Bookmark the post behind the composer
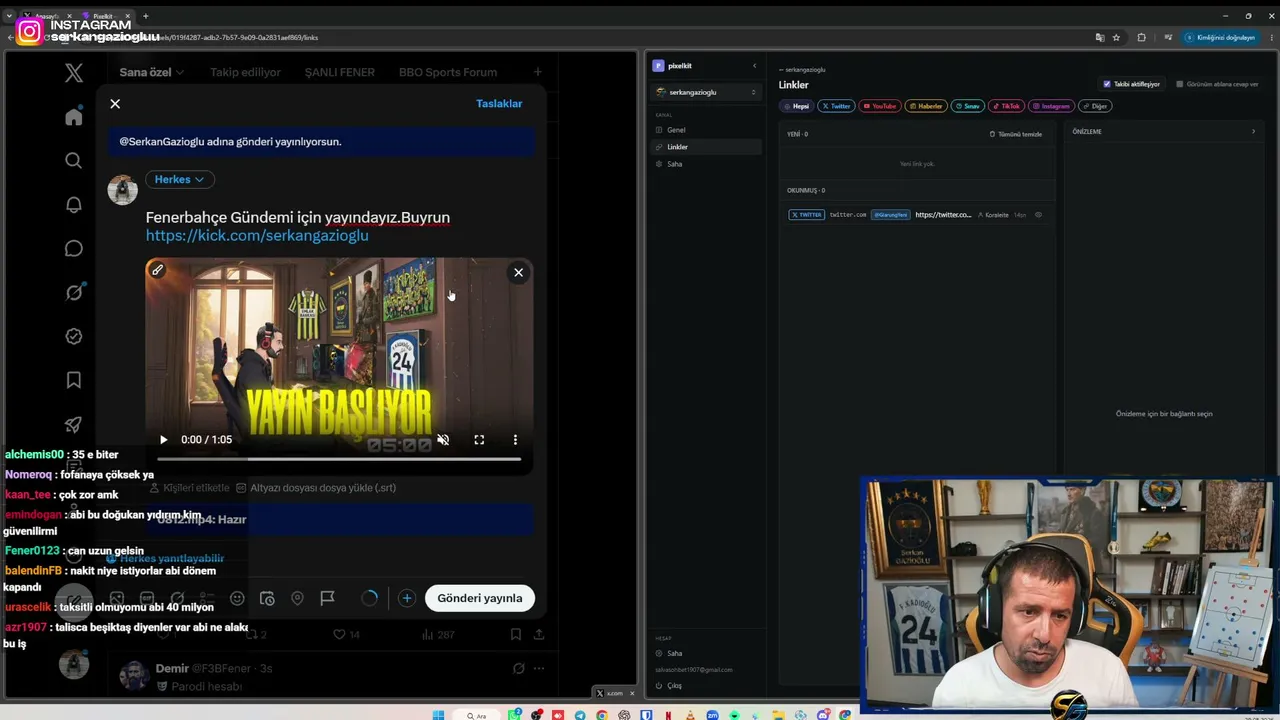Image resolution: width=1280 pixels, height=720 pixels. 516,634
